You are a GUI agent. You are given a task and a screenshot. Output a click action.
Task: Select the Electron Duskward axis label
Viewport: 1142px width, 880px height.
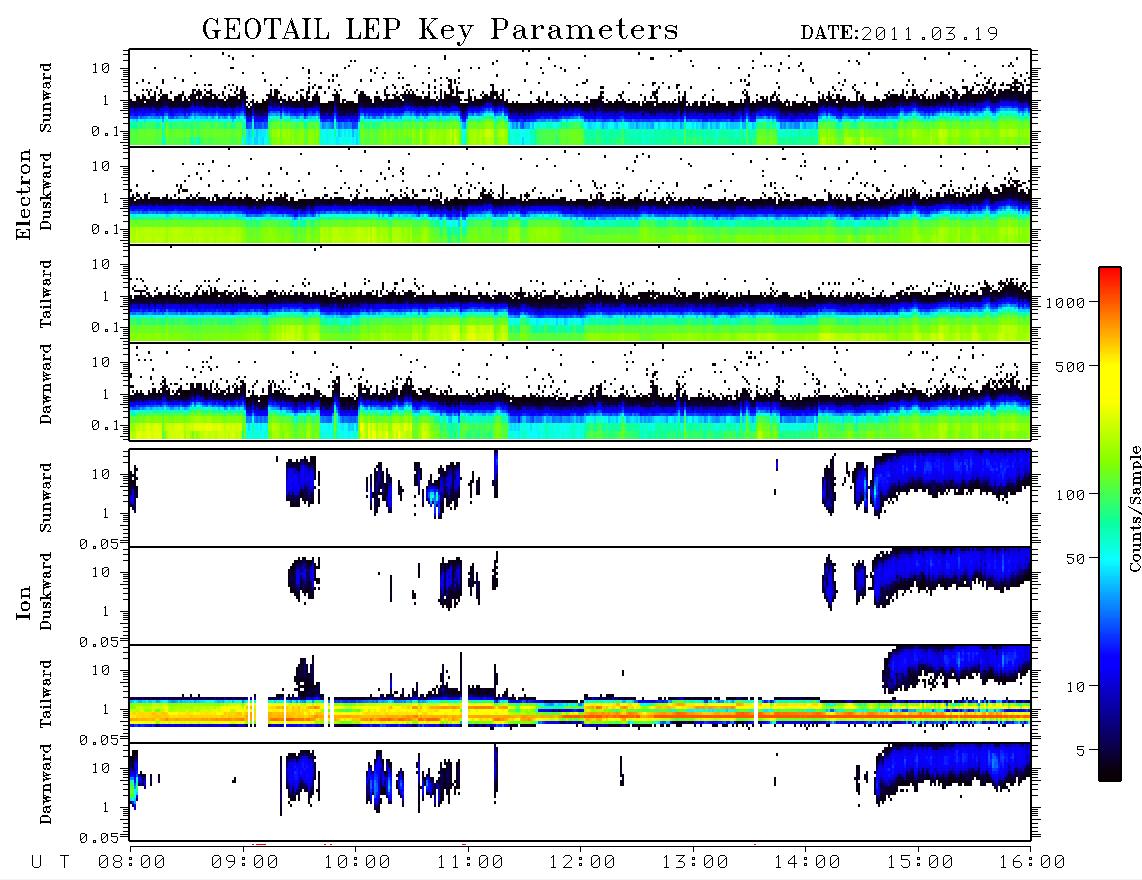coord(46,192)
